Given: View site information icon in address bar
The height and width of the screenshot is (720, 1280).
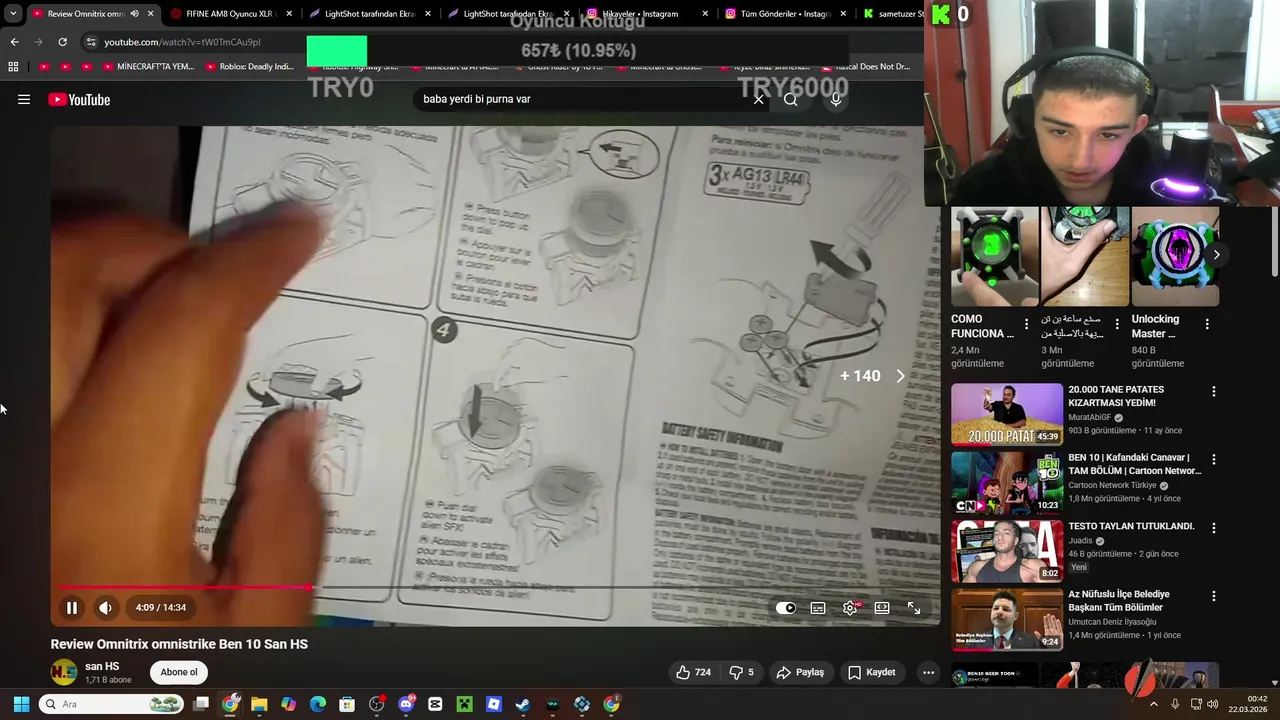Looking at the screenshot, I should (x=91, y=42).
